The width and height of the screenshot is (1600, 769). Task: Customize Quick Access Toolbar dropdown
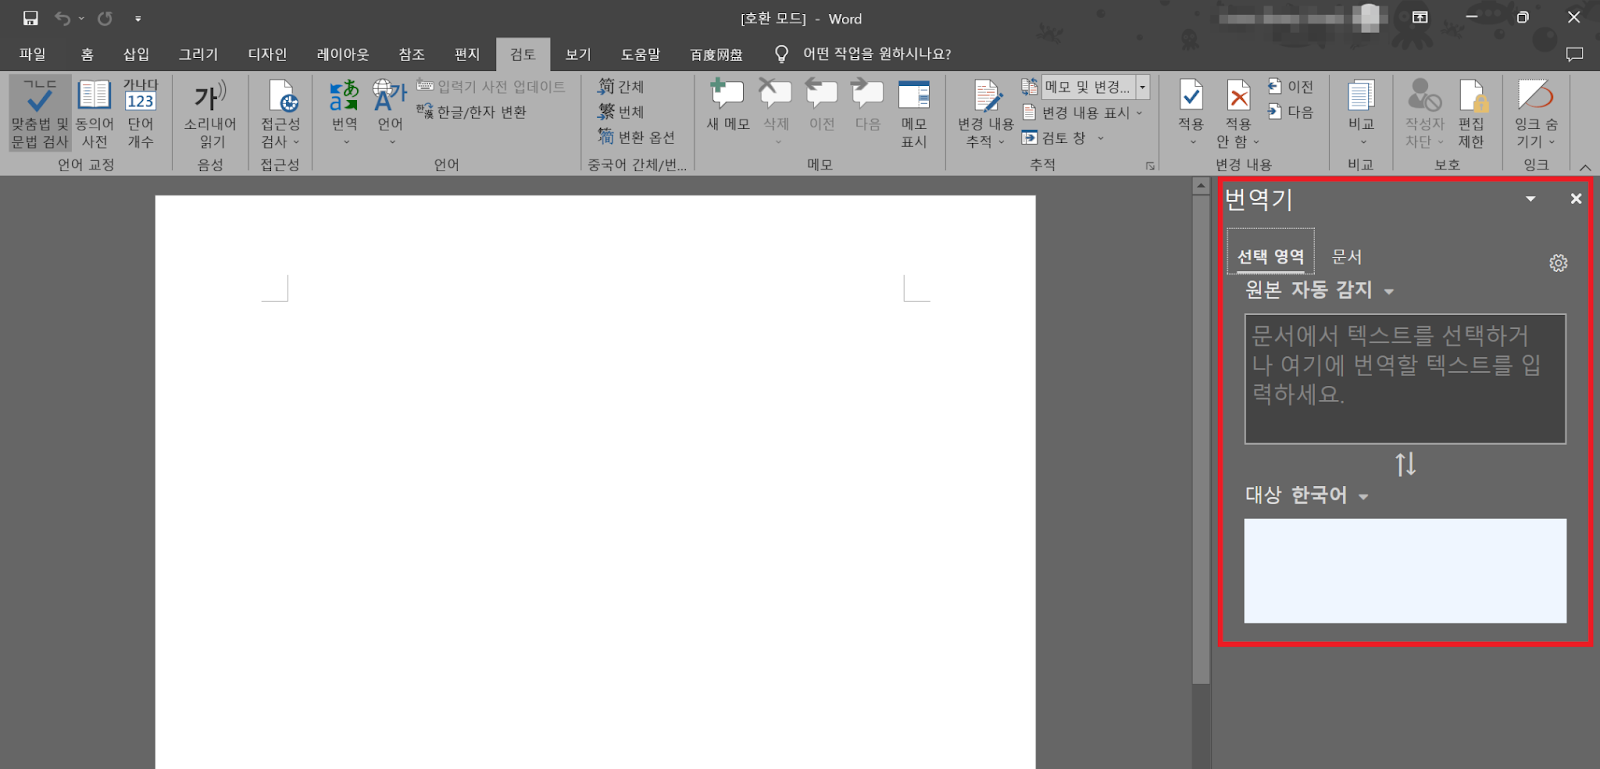point(138,18)
